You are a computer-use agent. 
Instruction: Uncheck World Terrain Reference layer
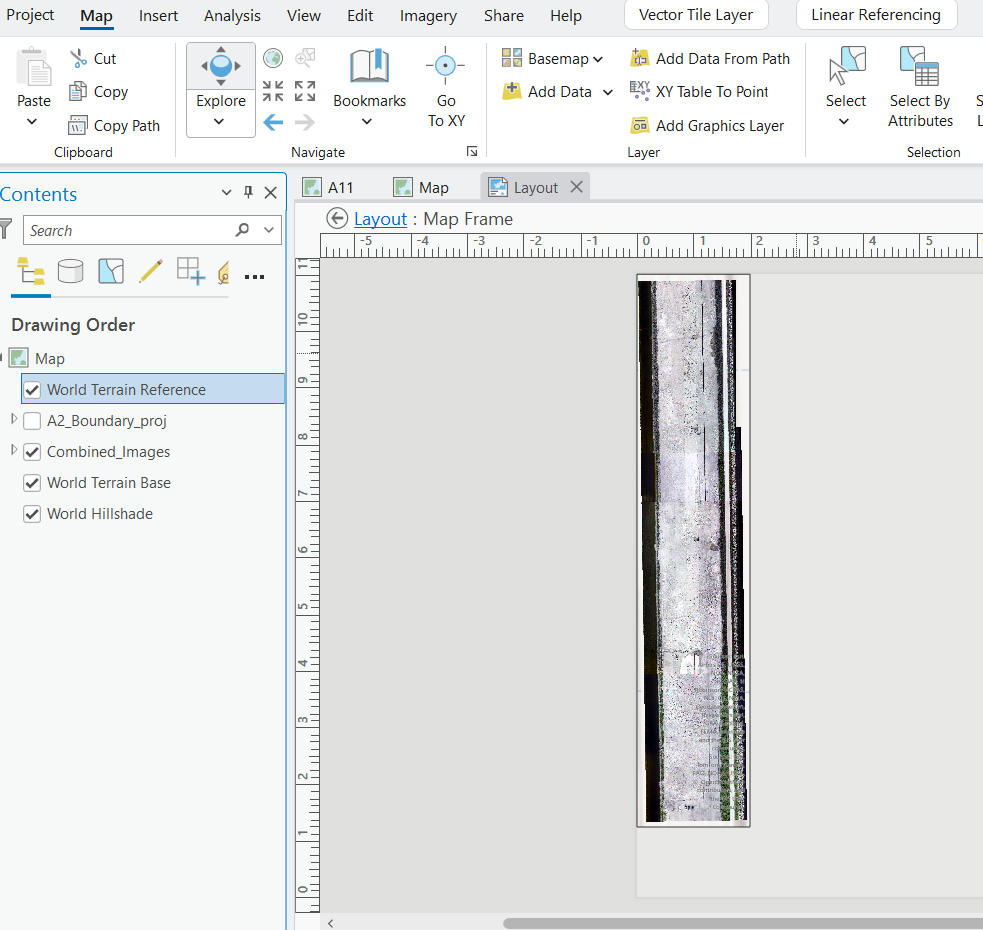click(32, 389)
